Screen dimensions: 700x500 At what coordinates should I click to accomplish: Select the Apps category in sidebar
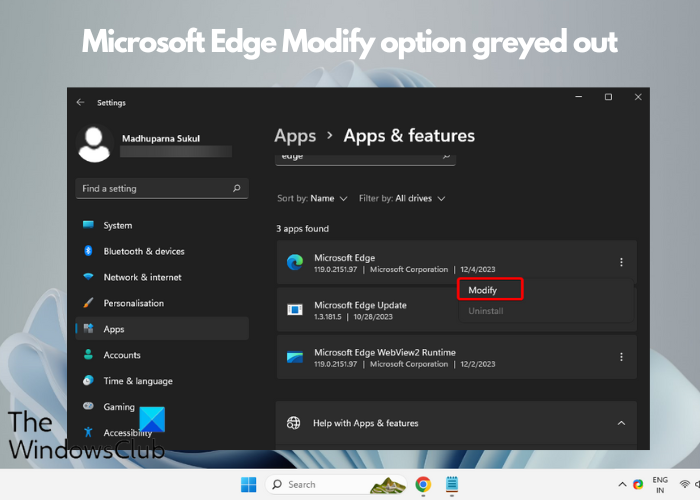(x=162, y=329)
